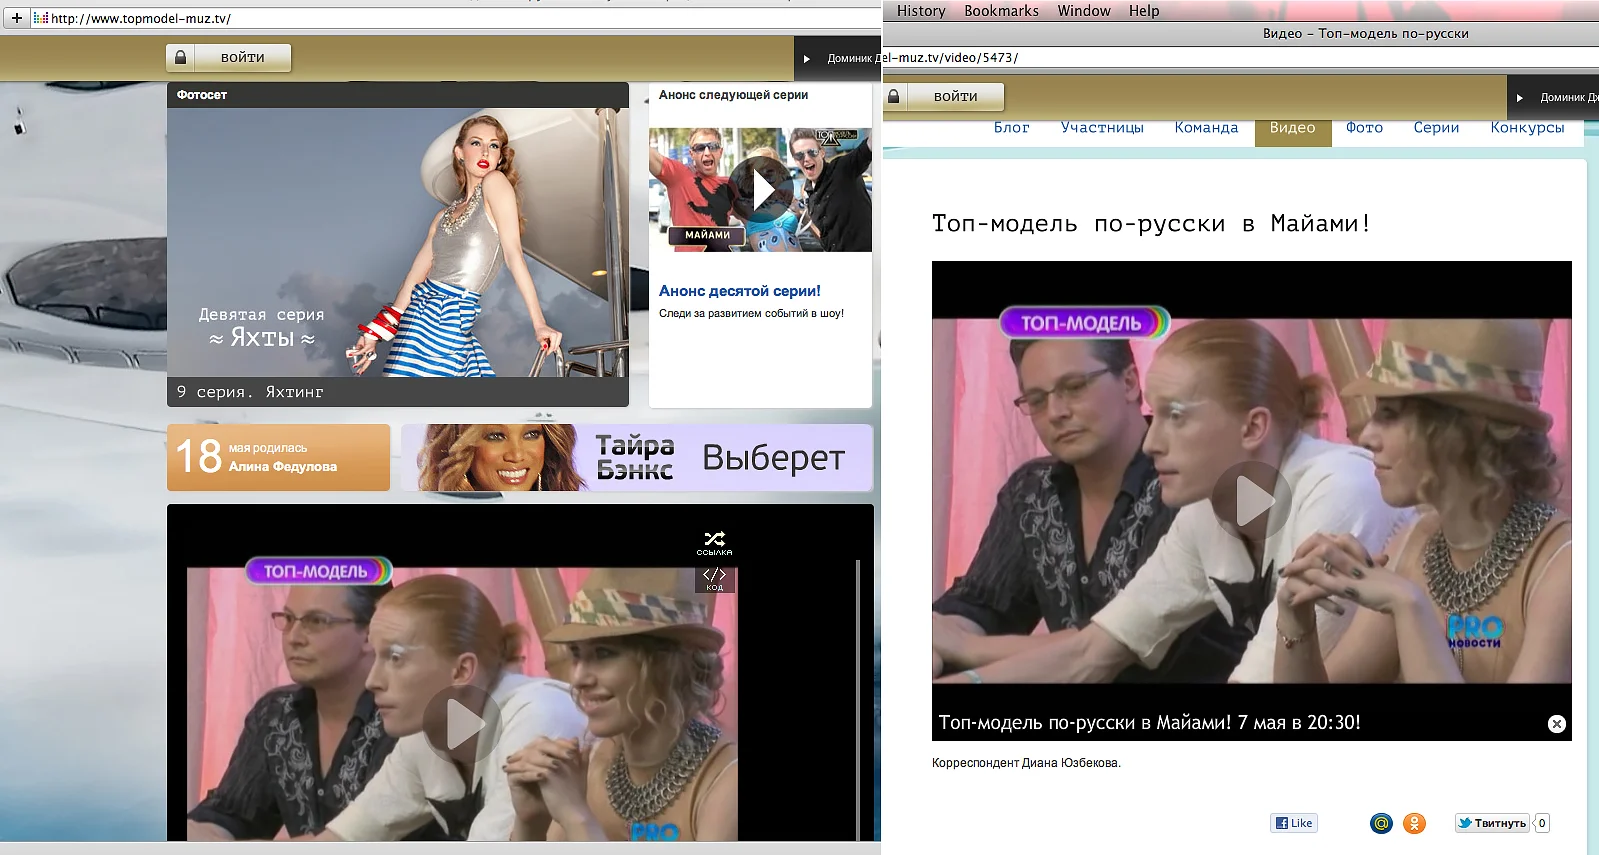Click the right window URL address field
This screenshot has width=1599, height=855.
[1240, 58]
